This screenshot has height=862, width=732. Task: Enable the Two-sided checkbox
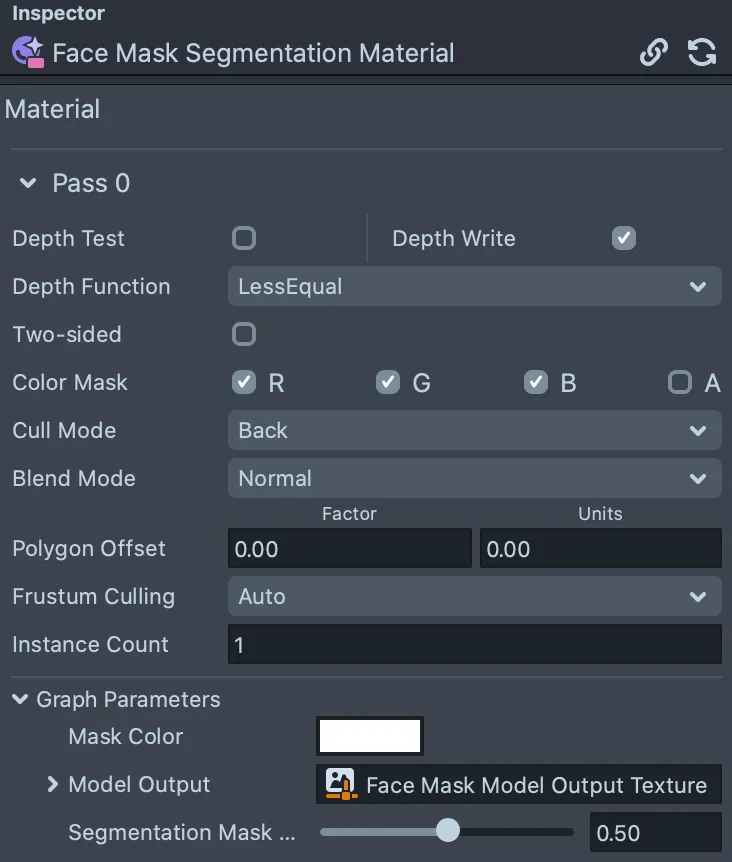coord(244,334)
